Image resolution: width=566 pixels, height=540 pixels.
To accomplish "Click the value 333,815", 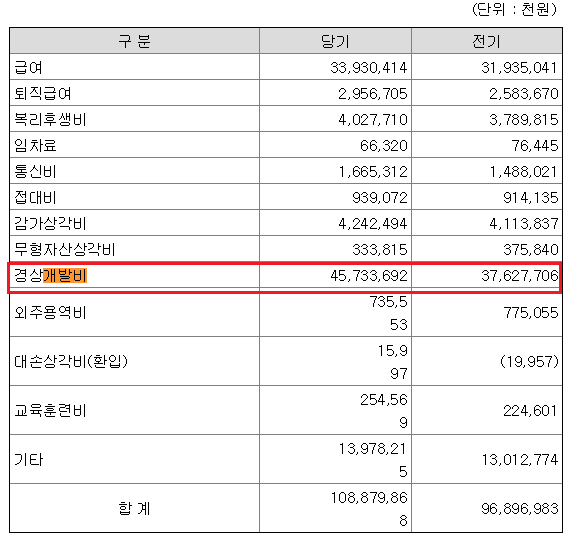I will [380, 250].
